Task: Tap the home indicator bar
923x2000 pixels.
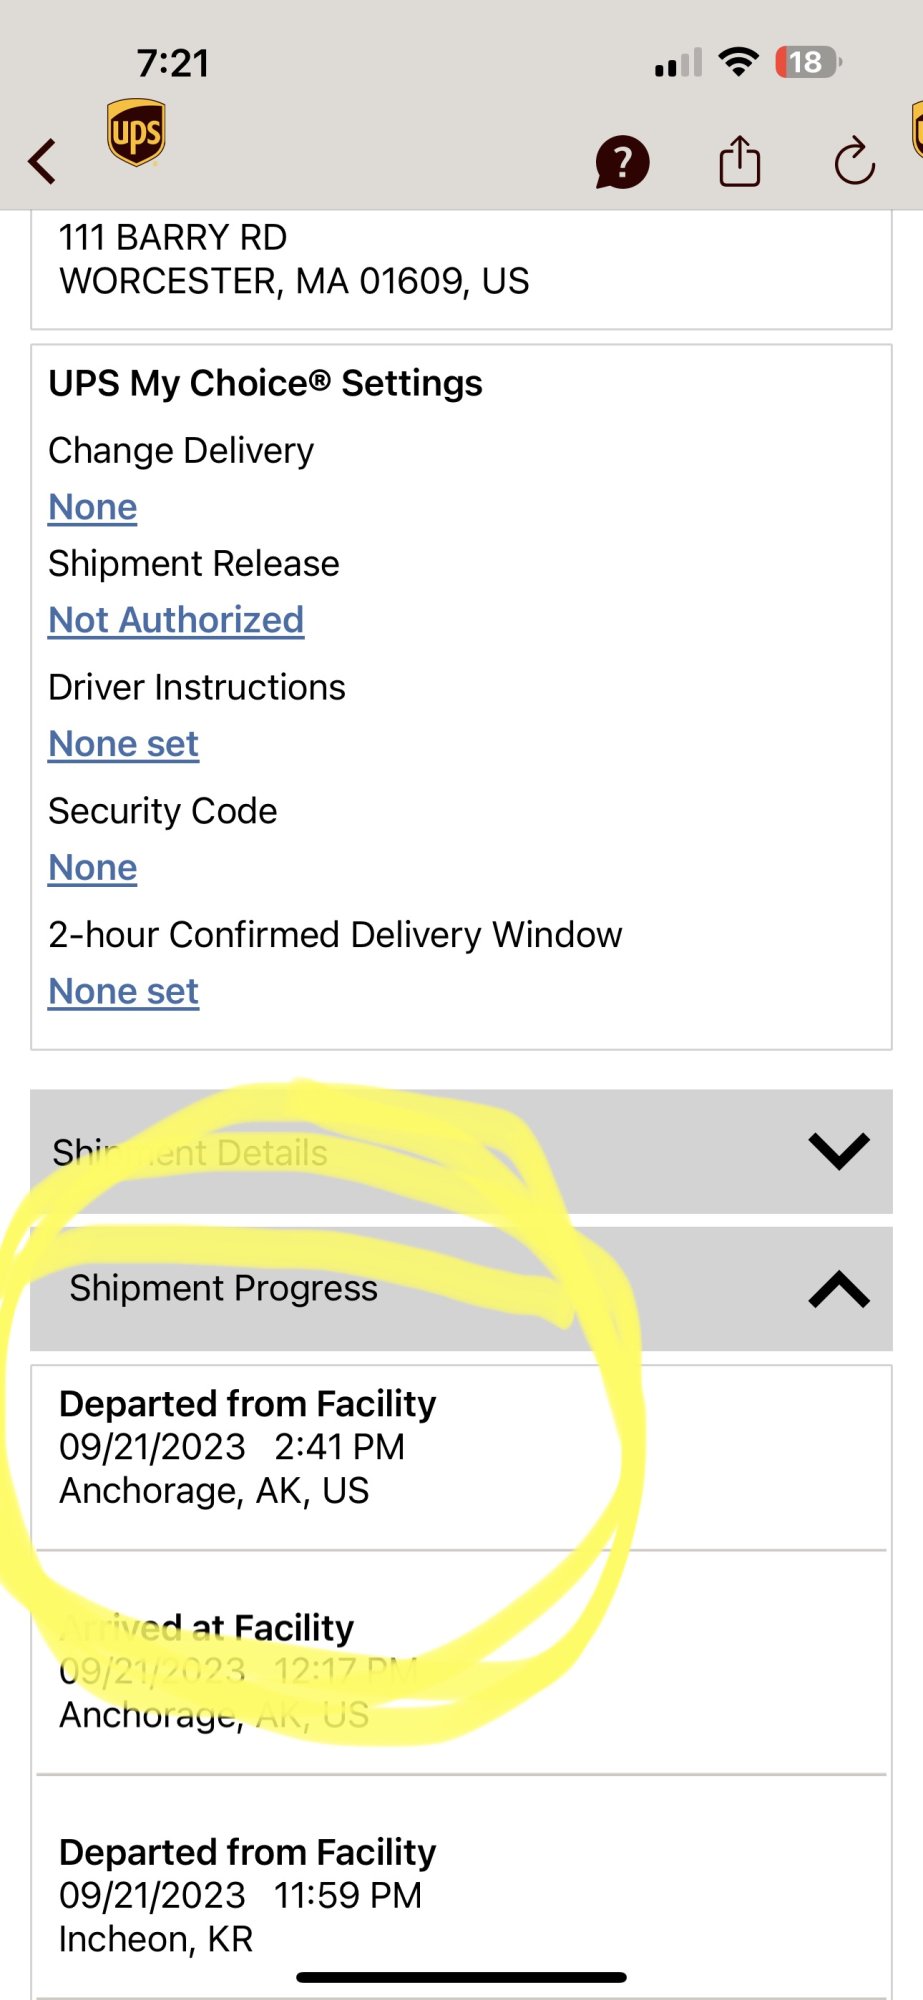Action: tap(461, 1977)
